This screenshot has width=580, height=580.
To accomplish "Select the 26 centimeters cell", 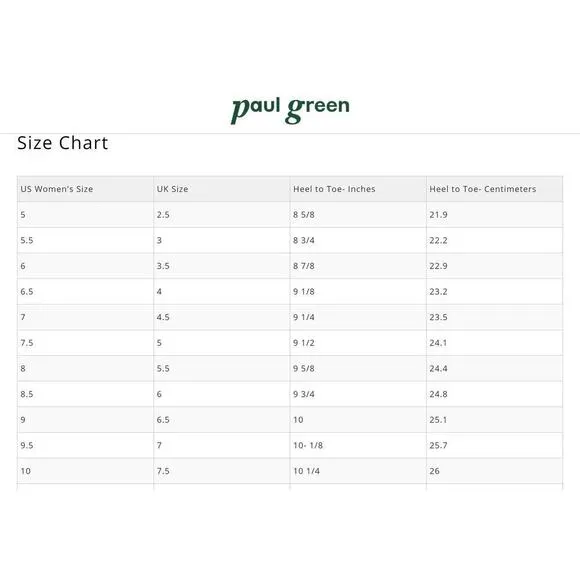I will [495, 471].
